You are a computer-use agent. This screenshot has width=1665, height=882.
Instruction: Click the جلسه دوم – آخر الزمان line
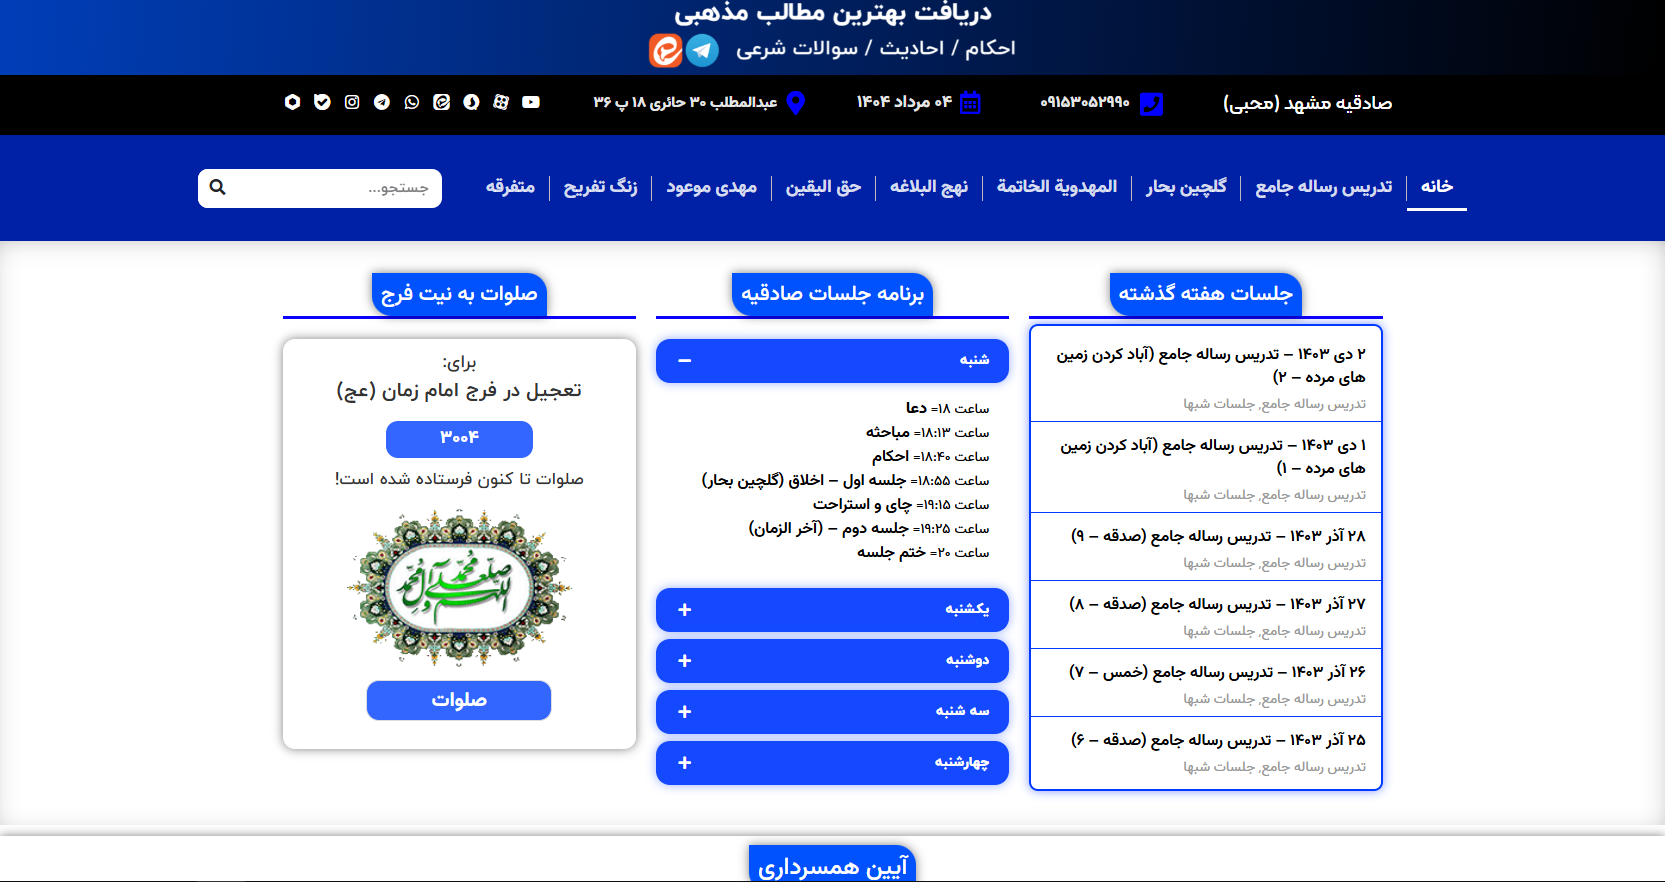click(x=869, y=528)
